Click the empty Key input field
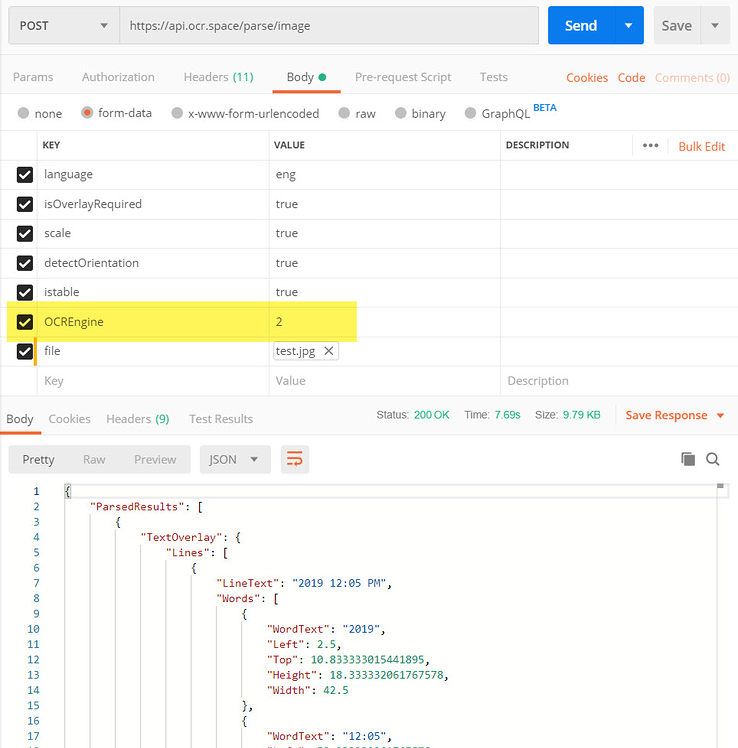738x748 pixels. coord(153,381)
